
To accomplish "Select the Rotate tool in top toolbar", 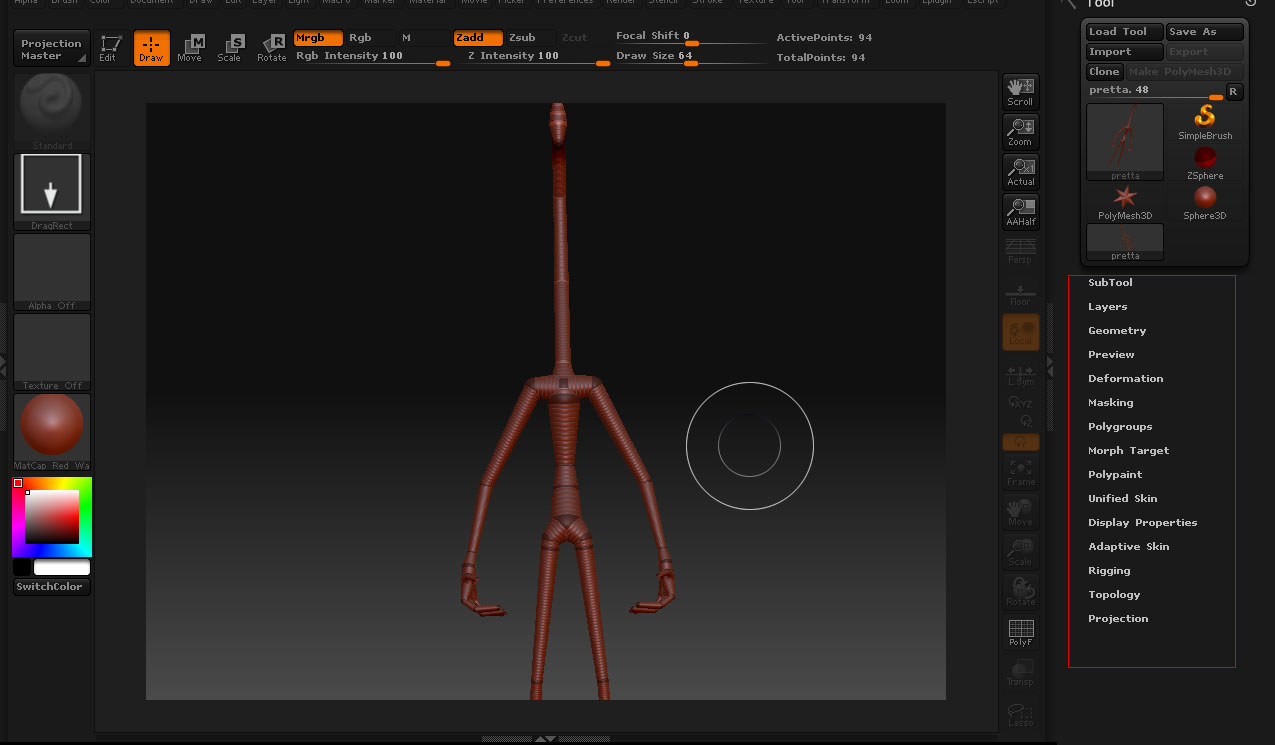I will click(272, 47).
